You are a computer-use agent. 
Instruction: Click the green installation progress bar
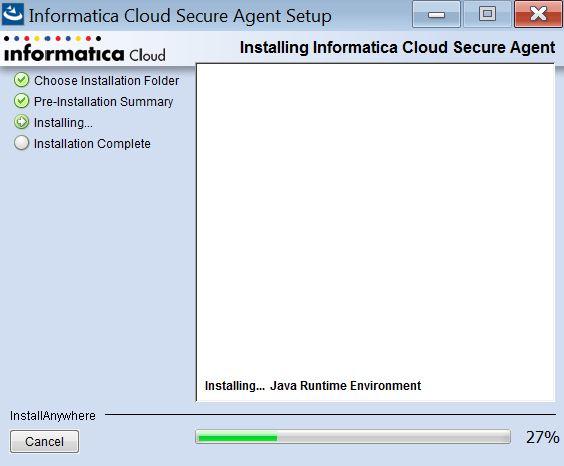click(x=353, y=437)
